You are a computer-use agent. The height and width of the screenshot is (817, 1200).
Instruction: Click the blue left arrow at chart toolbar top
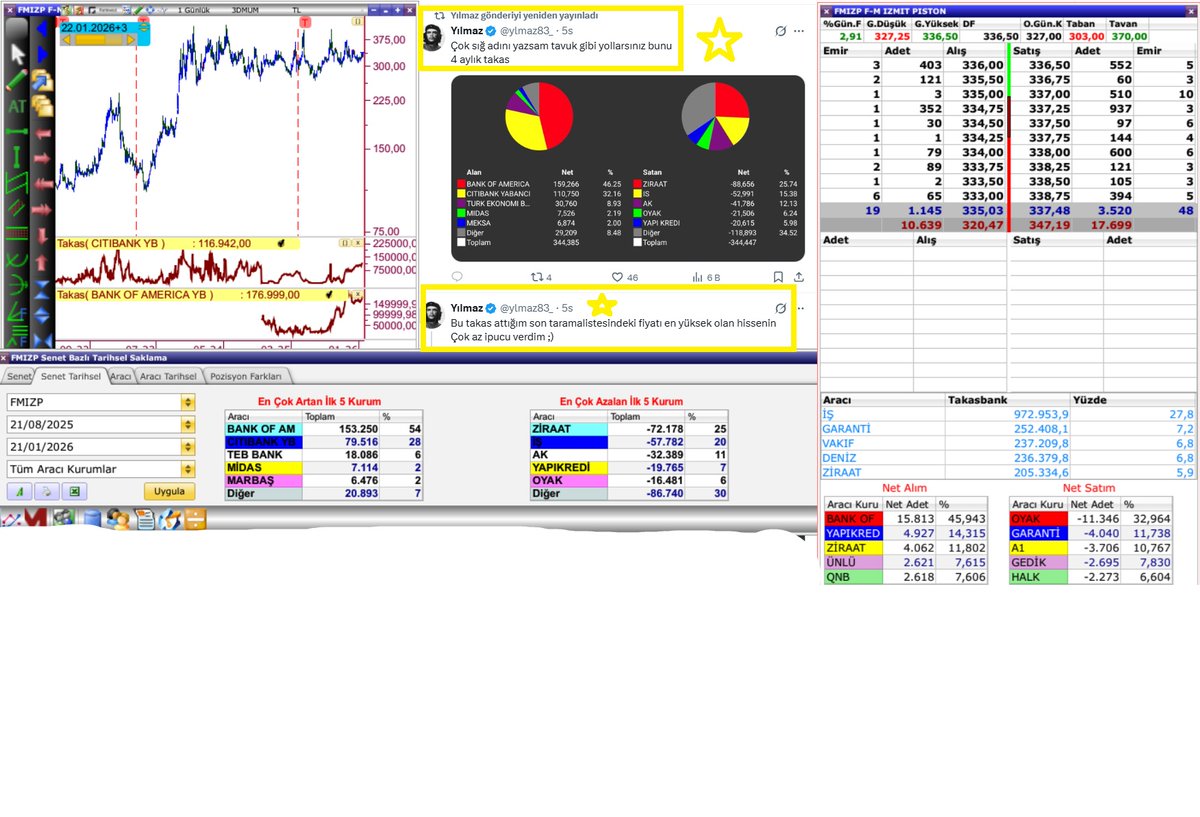coord(42,28)
